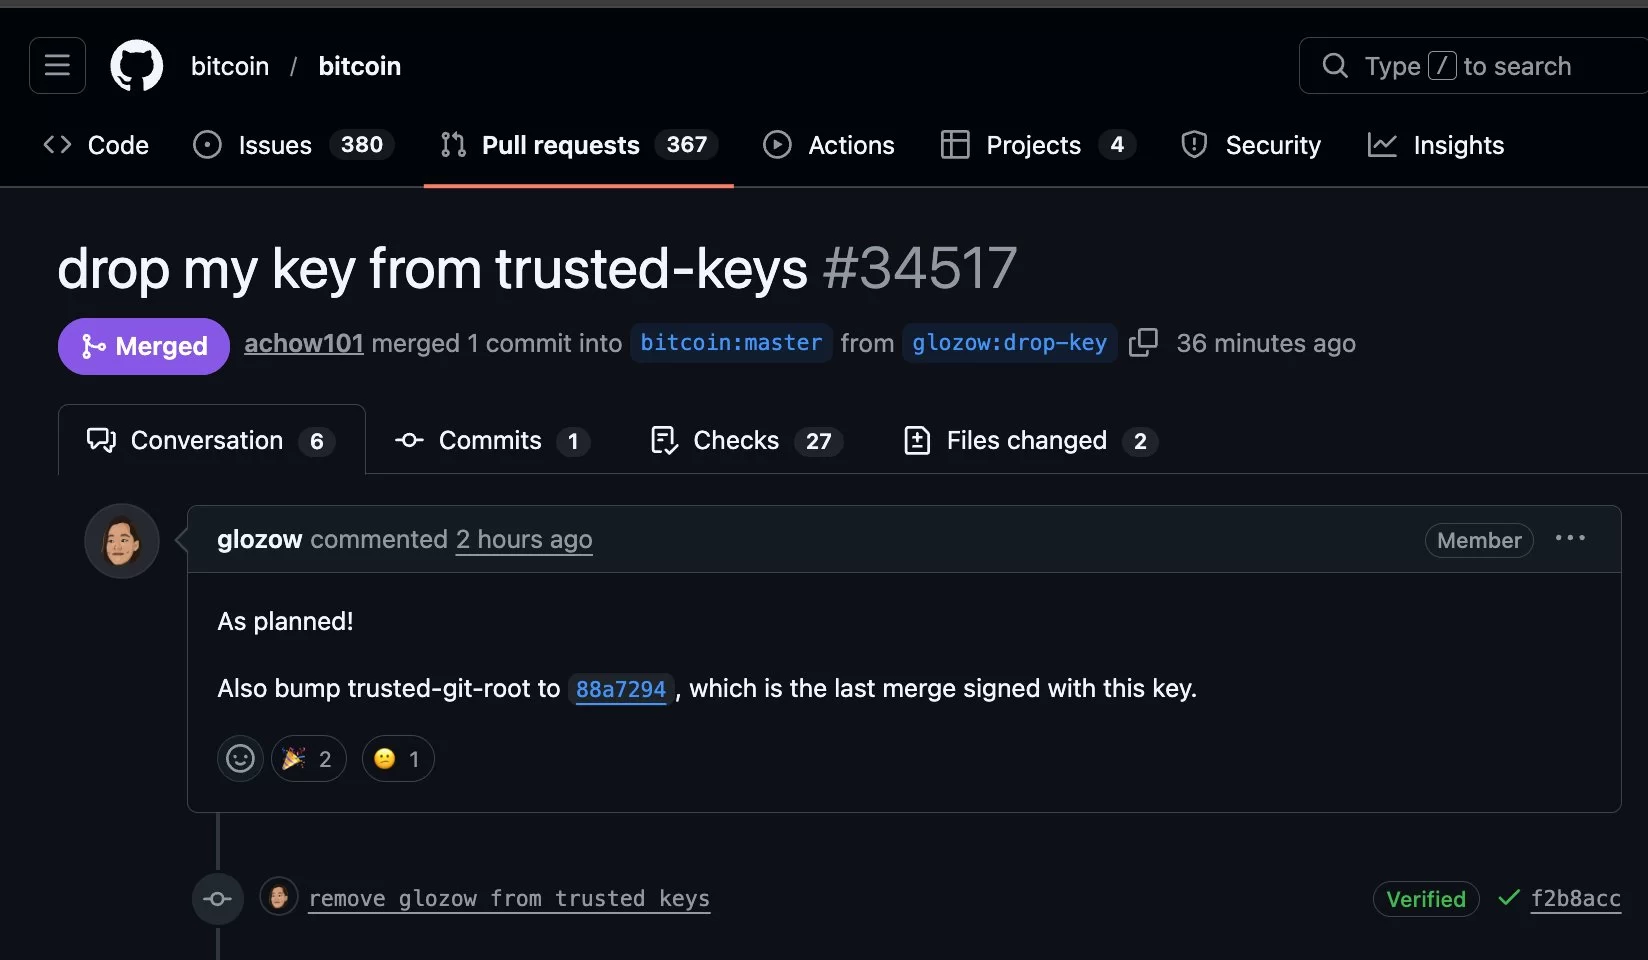Click glozow's avatar beside the comment

(x=122, y=541)
